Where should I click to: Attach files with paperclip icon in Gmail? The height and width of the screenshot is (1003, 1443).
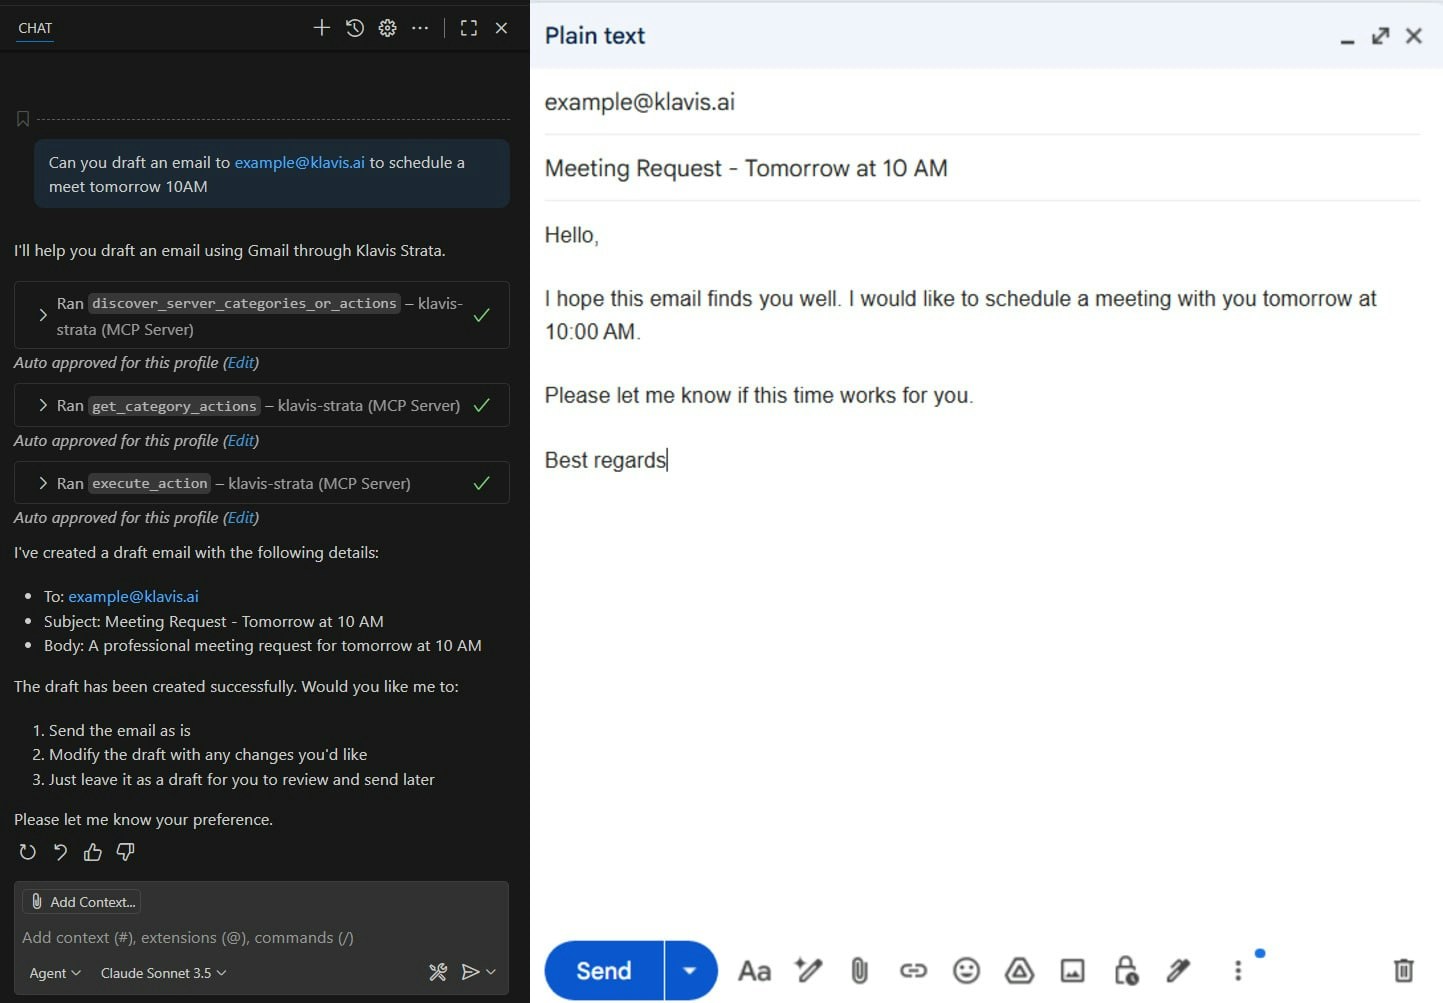pyautogui.click(x=860, y=970)
